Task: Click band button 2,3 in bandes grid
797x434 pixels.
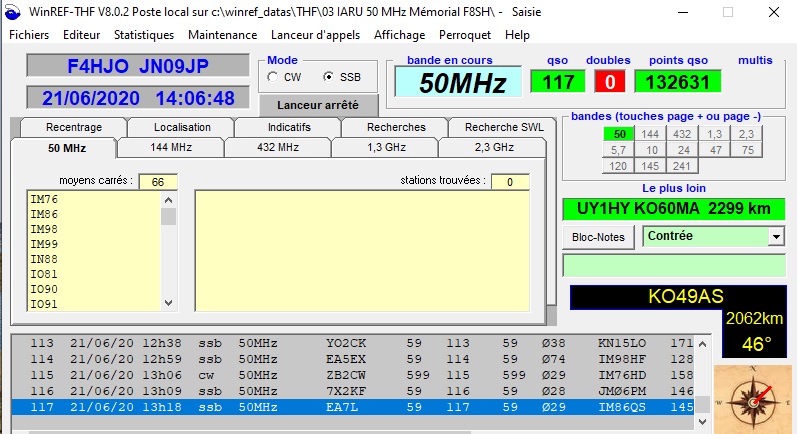Action: pos(746,134)
